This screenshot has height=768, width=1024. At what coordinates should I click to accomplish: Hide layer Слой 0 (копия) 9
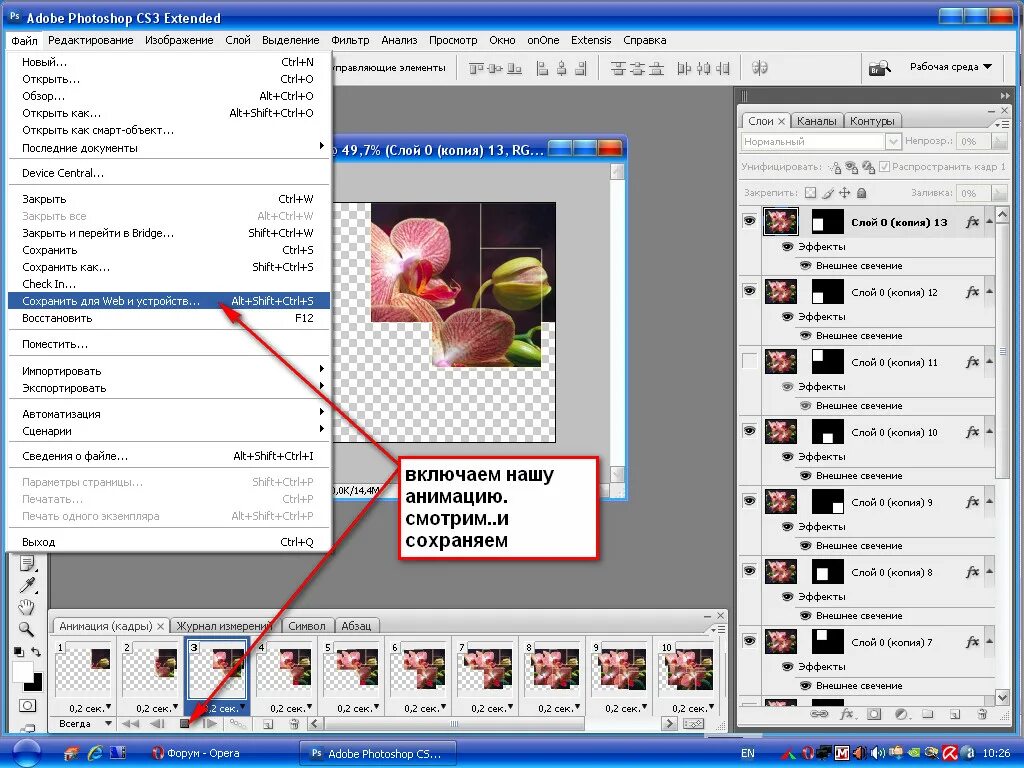tap(750, 500)
